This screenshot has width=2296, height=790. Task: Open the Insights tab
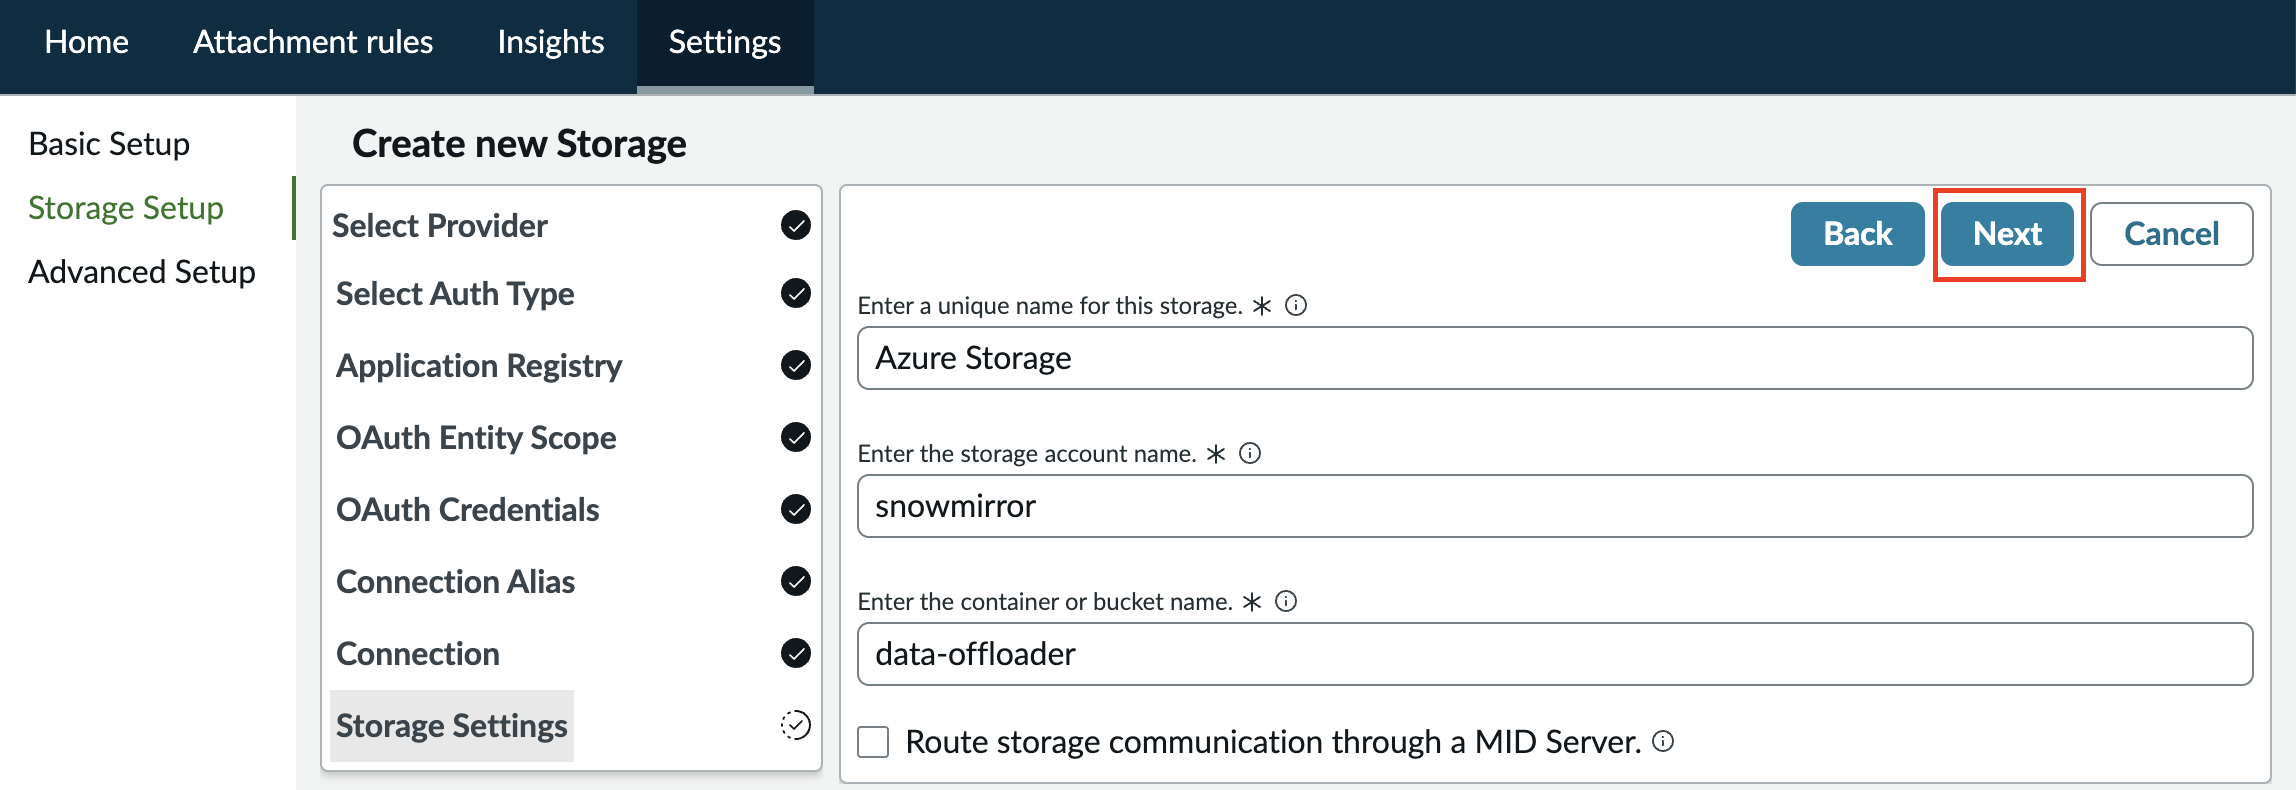[x=551, y=42]
